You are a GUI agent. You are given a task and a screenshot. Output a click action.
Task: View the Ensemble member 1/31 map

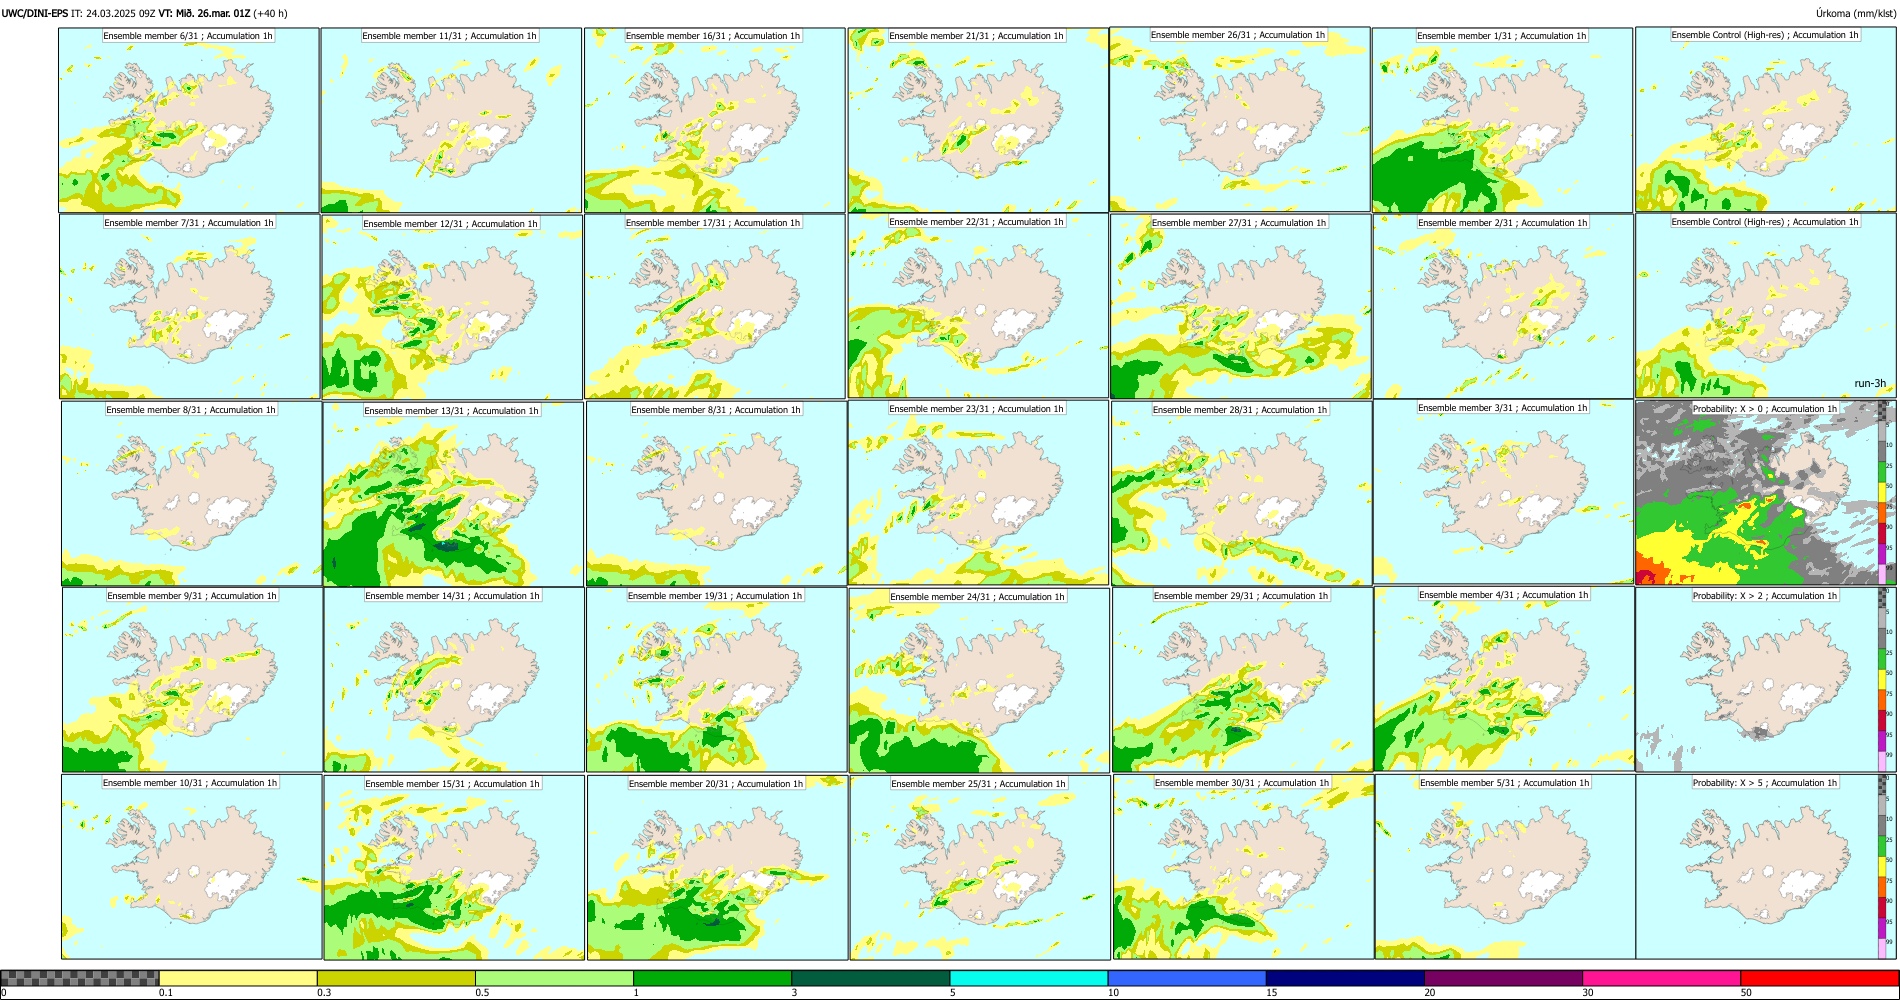pyautogui.click(x=1502, y=120)
